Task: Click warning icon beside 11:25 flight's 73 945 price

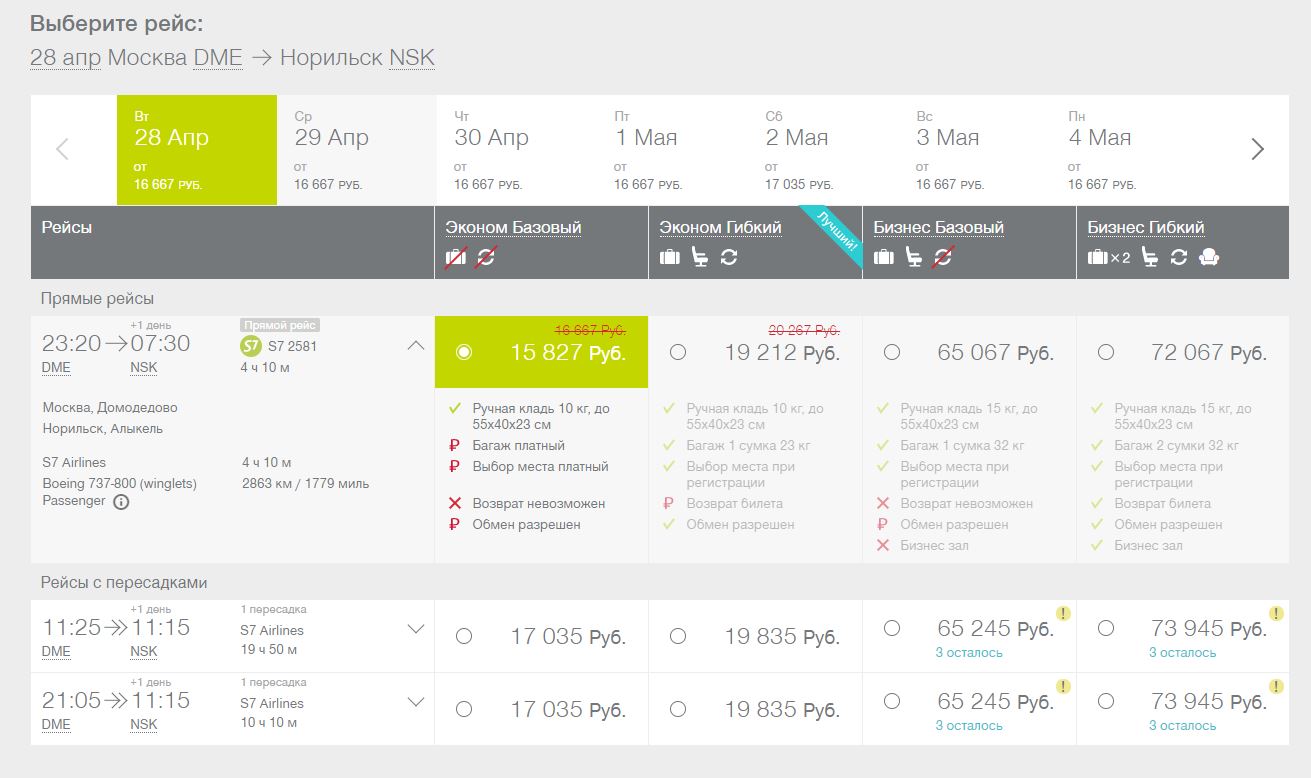Action: tap(1277, 613)
